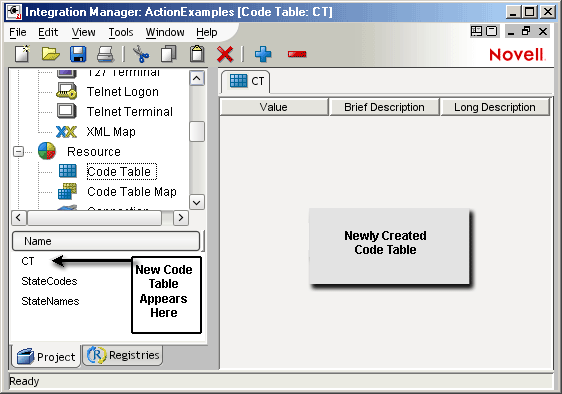Select the Resource tree item label
562x394 pixels.
coord(94,152)
